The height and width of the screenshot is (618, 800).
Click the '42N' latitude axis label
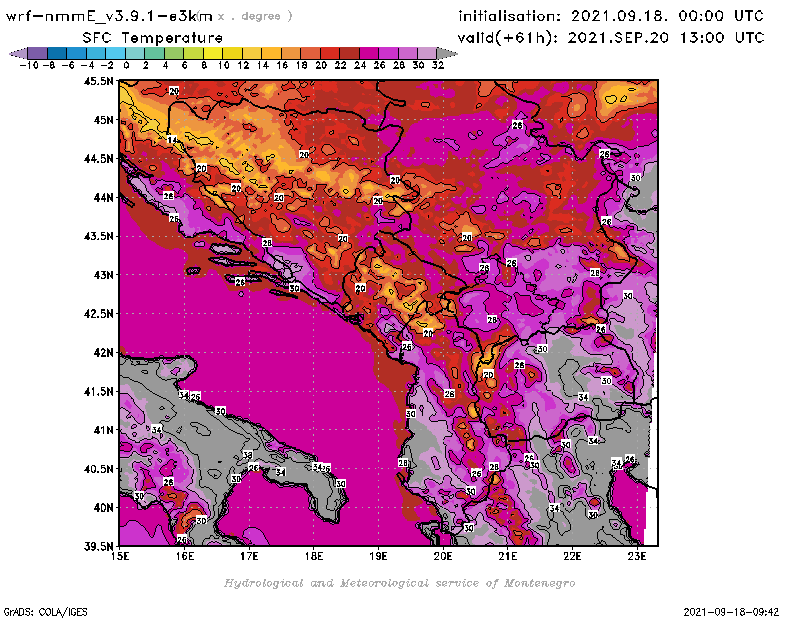click(x=103, y=353)
